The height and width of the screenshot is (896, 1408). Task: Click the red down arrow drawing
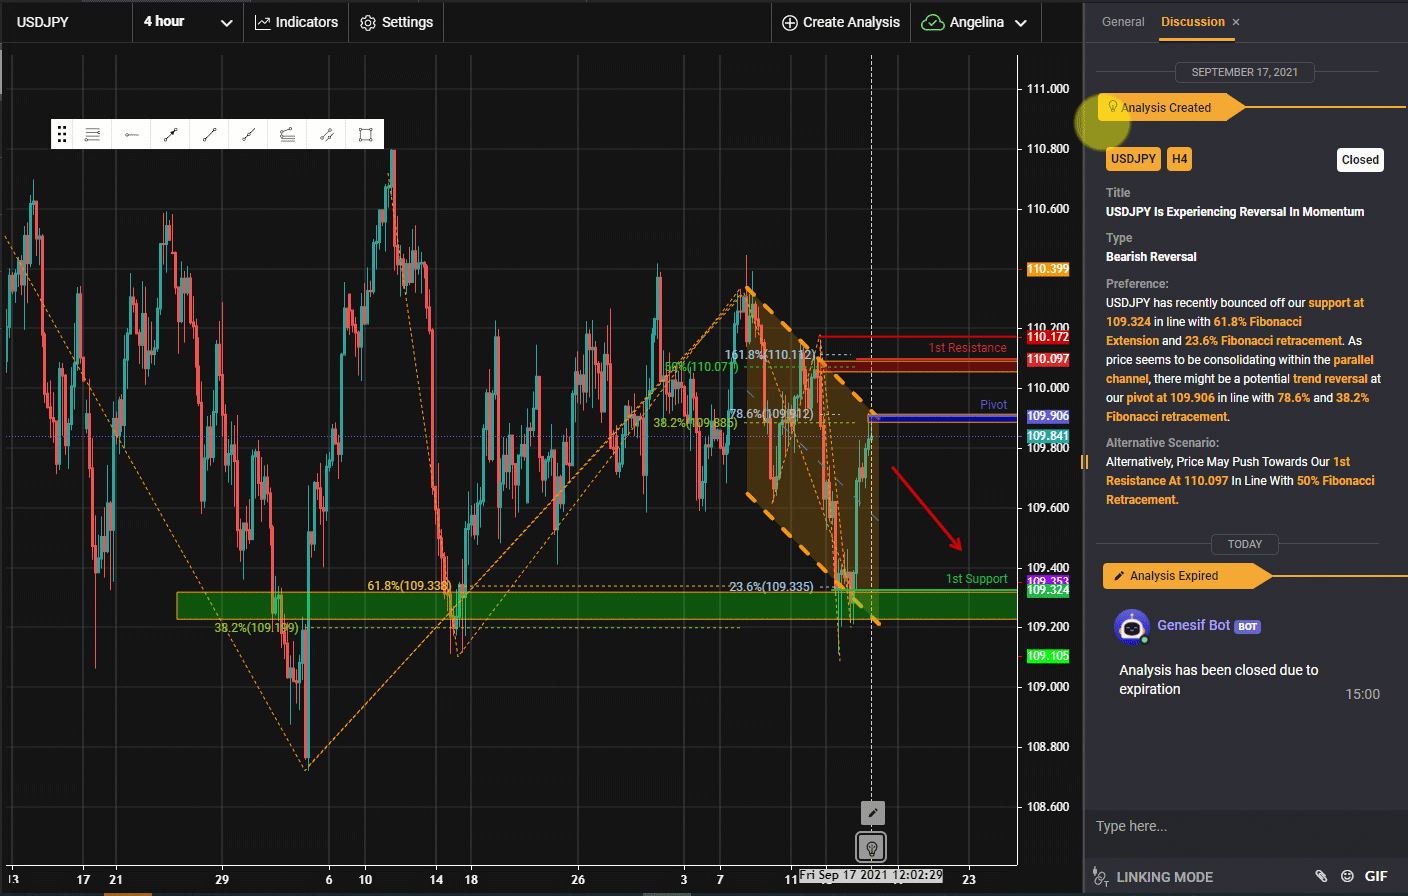[927, 508]
